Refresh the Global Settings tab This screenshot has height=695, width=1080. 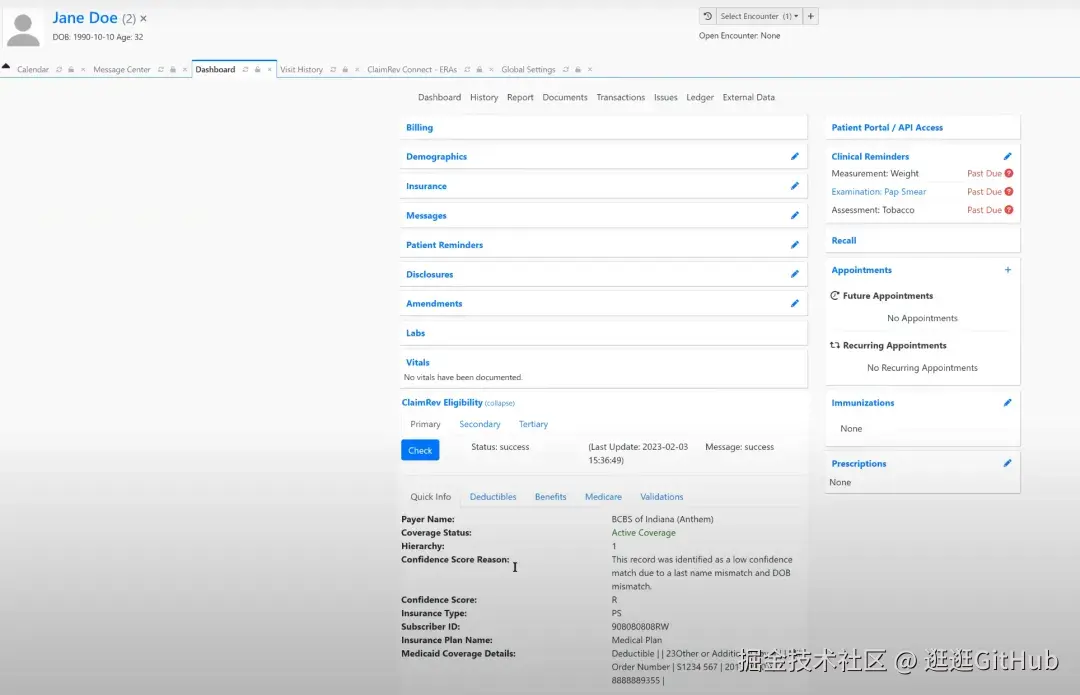click(566, 70)
